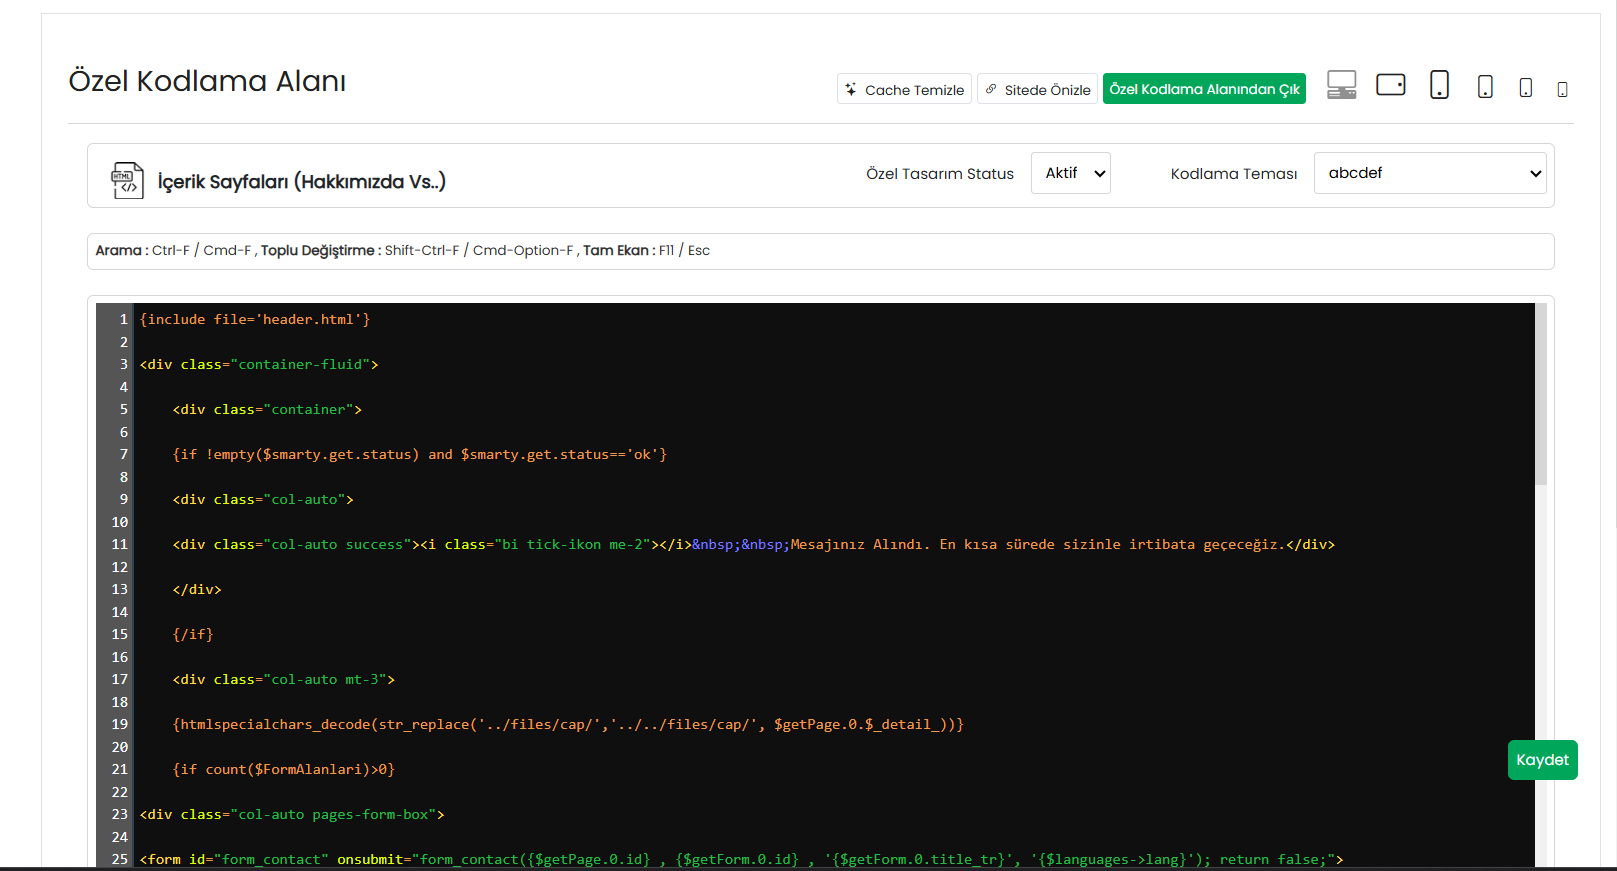Image resolution: width=1617 pixels, height=871 pixels.
Task: Select the landscape tablet preview icon
Action: click(1390, 85)
